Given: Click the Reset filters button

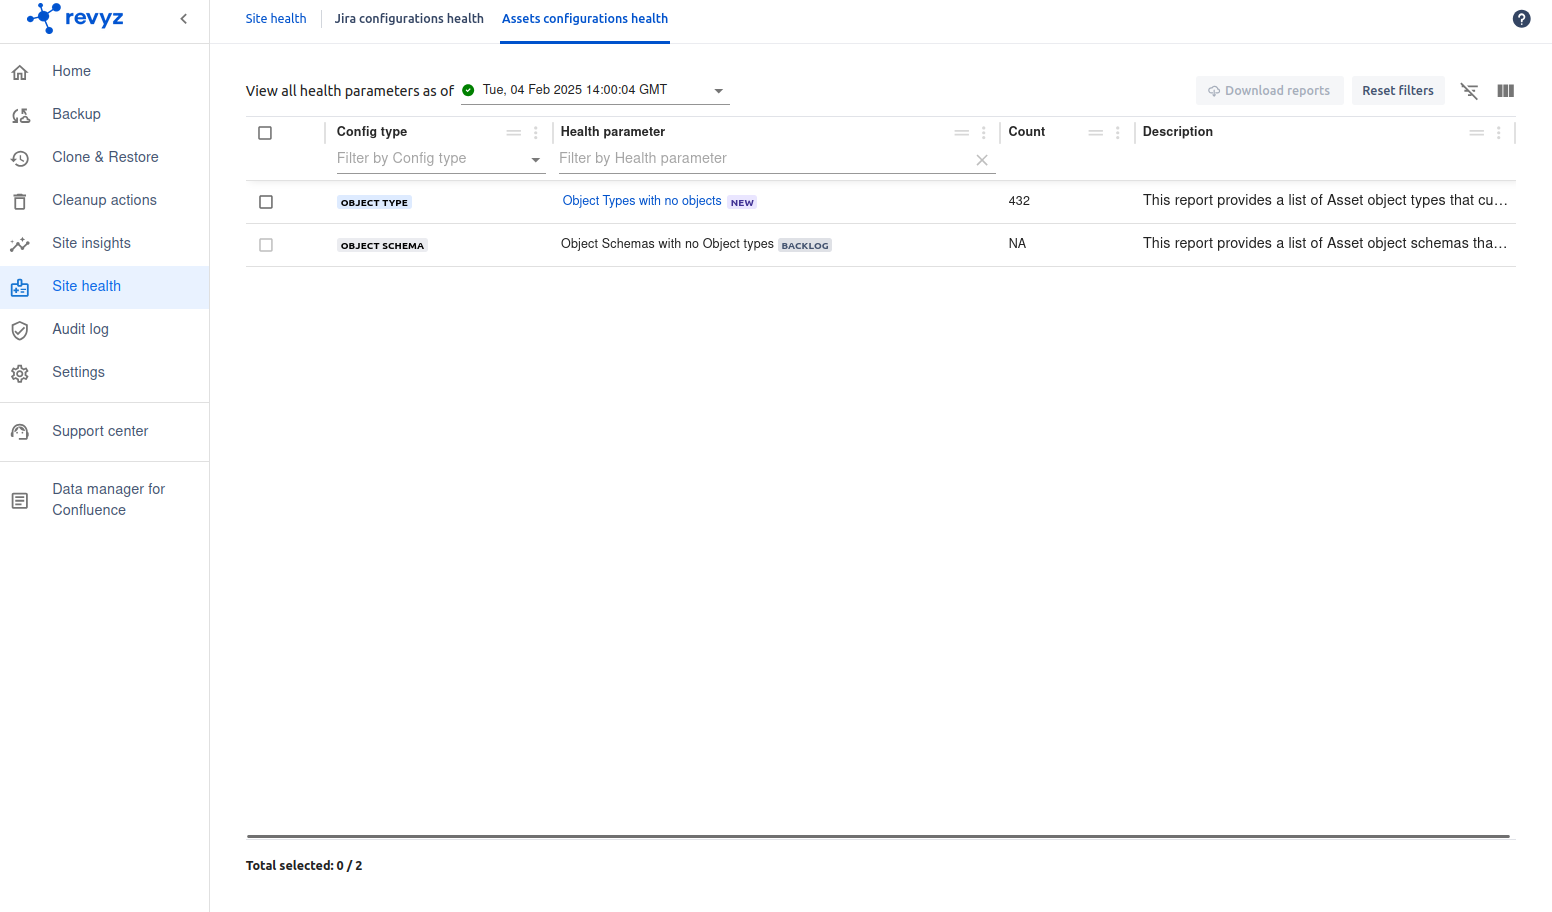Looking at the screenshot, I should click(1397, 91).
